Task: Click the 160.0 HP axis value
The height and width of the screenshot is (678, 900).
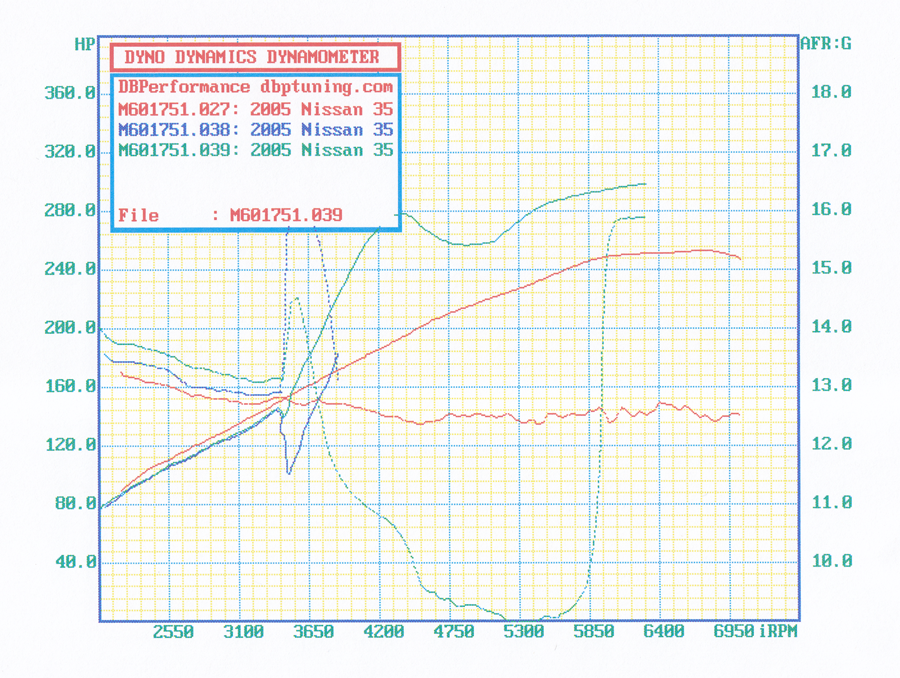Action: pos(70,386)
